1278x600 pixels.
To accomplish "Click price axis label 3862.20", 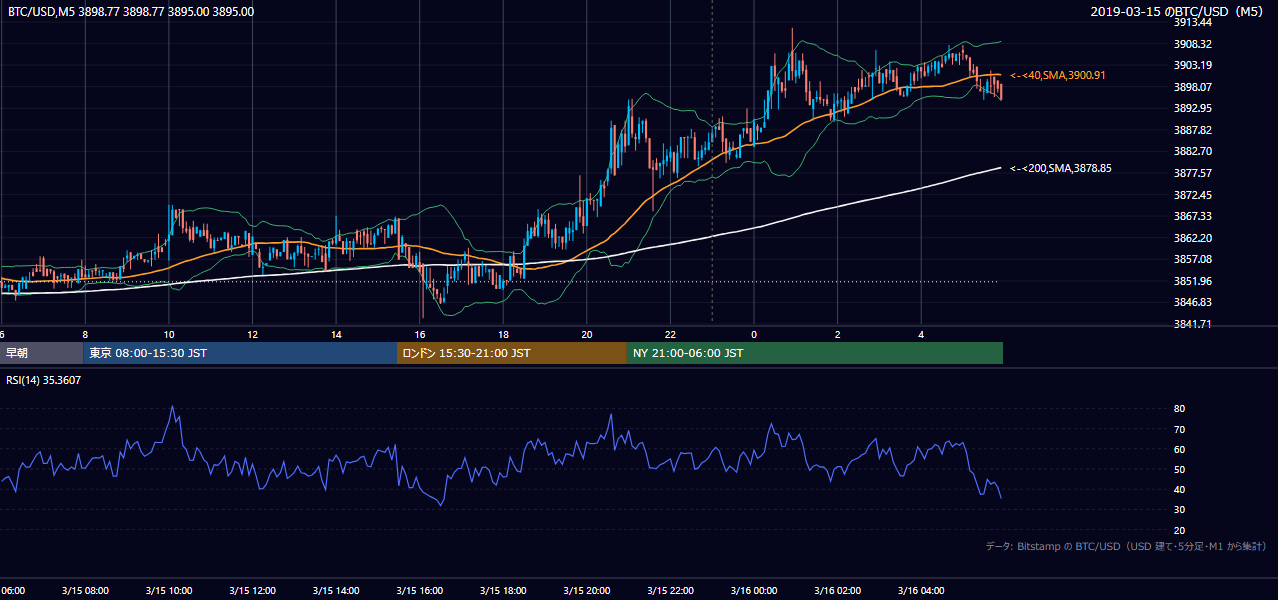I will point(1192,238).
